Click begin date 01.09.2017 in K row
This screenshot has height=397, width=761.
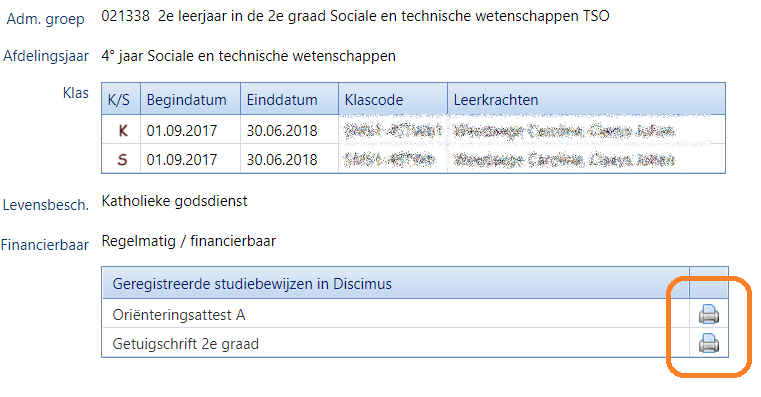coord(182,131)
